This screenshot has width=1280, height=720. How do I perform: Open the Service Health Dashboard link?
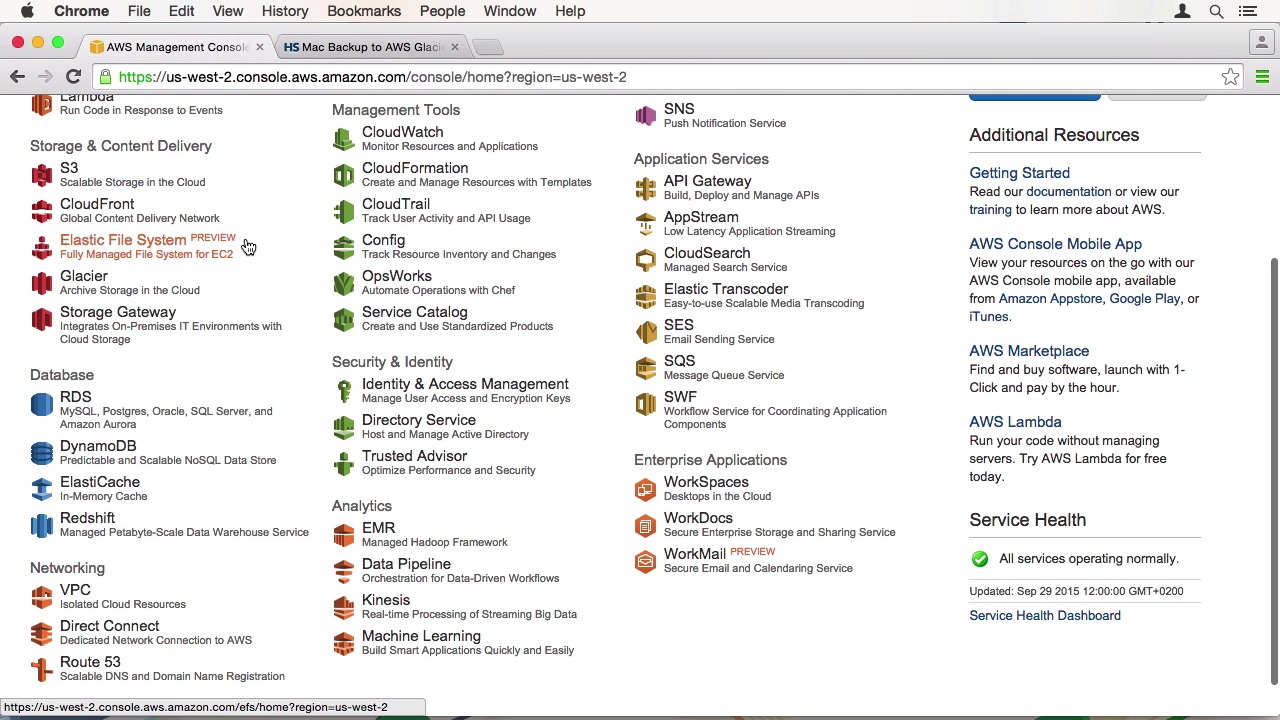[x=1045, y=616]
